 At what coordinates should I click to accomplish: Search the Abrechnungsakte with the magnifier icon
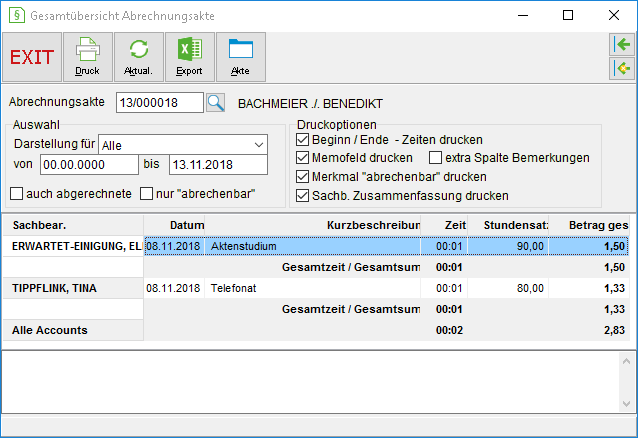pyautogui.click(x=216, y=103)
